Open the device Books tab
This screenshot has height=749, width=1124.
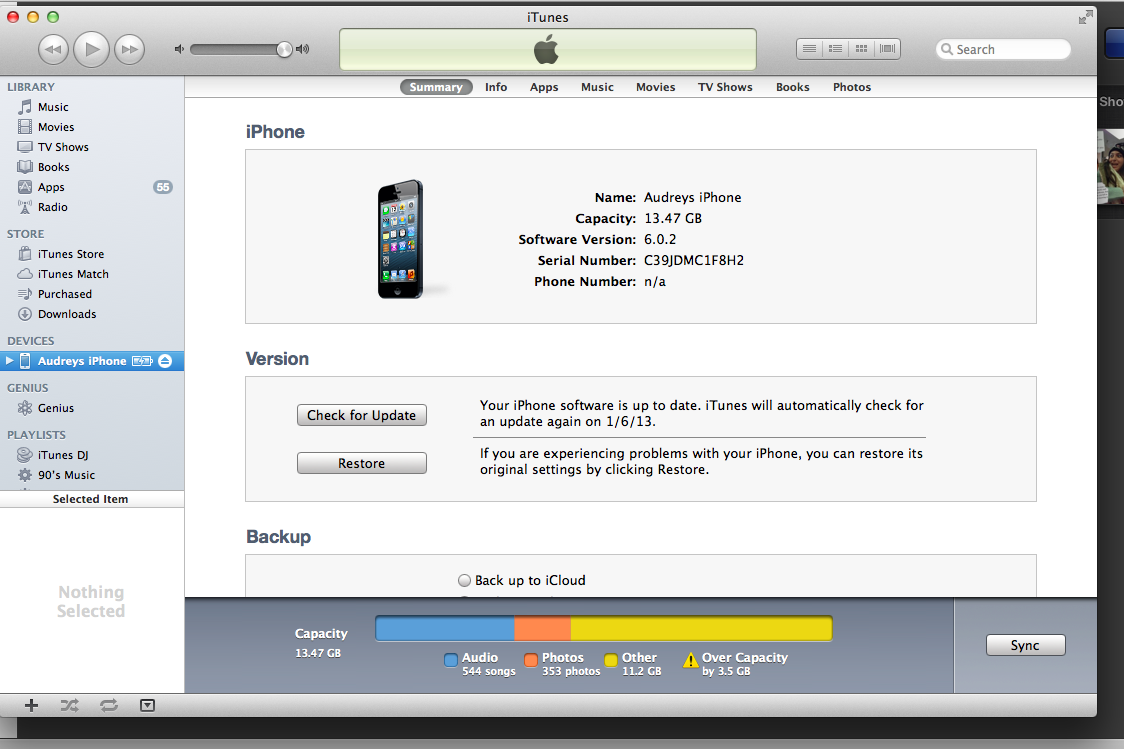tap(793, 87)
